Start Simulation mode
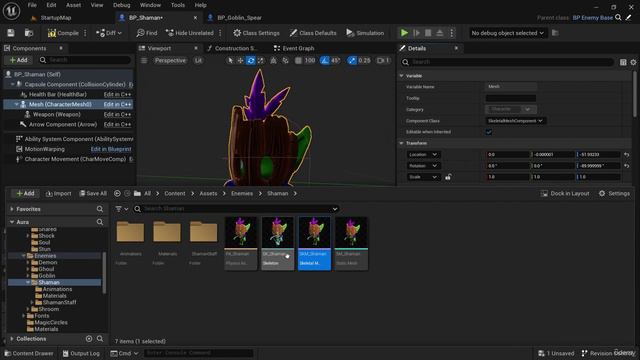Screen dimensions: 640x360 365,33
